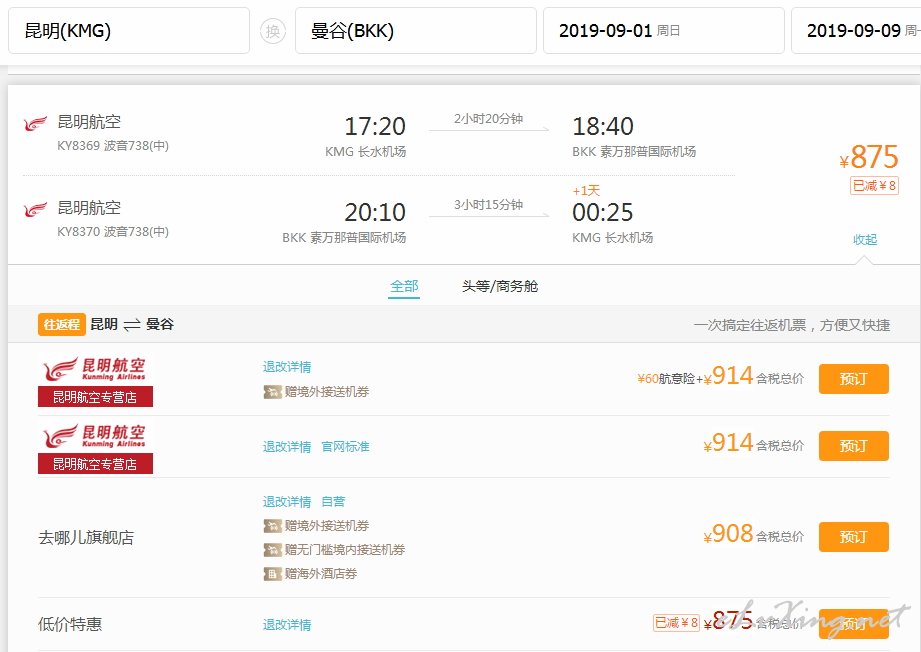The height and width of the screenshot is (652, 921).
Task: Click the +1天 next-day indicator
Action: (x=586, y=190)
